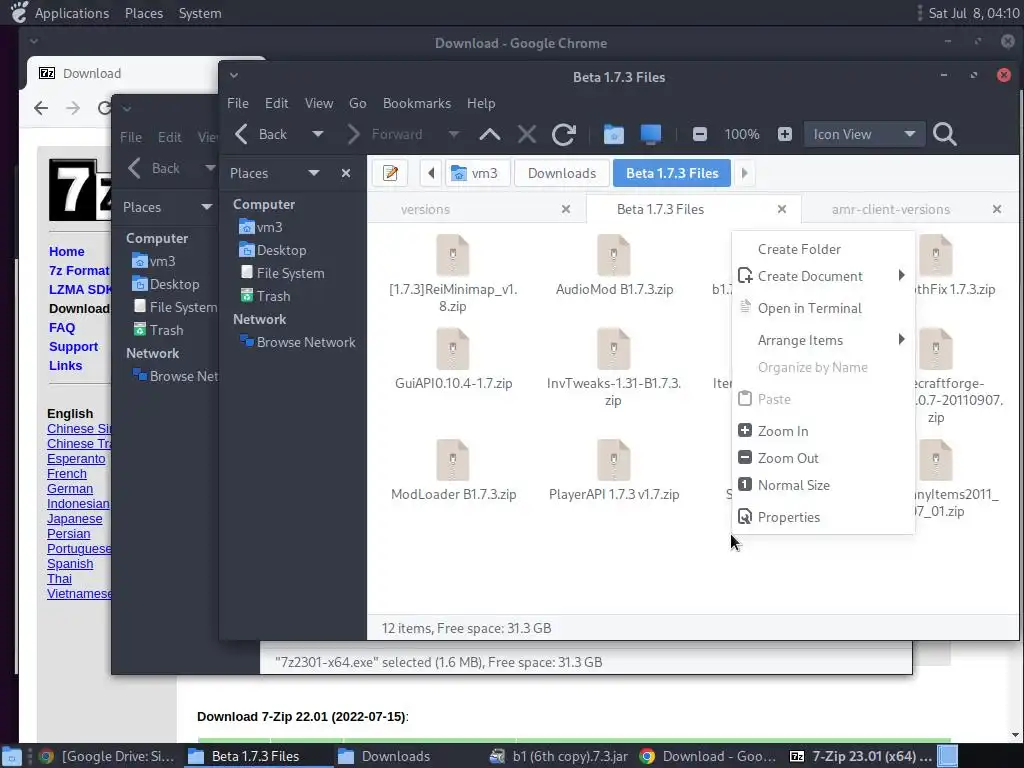Click the top panel clock Sat Jul 8, 04:10
This screenshot has width=1024, height=768.
coord(974,13)
